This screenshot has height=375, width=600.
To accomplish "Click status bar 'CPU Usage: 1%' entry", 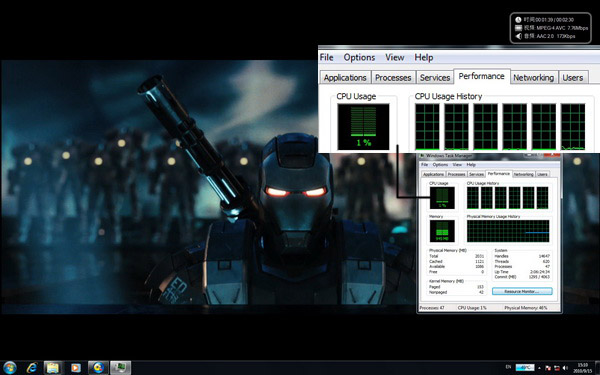I will [x=472, y=308].
